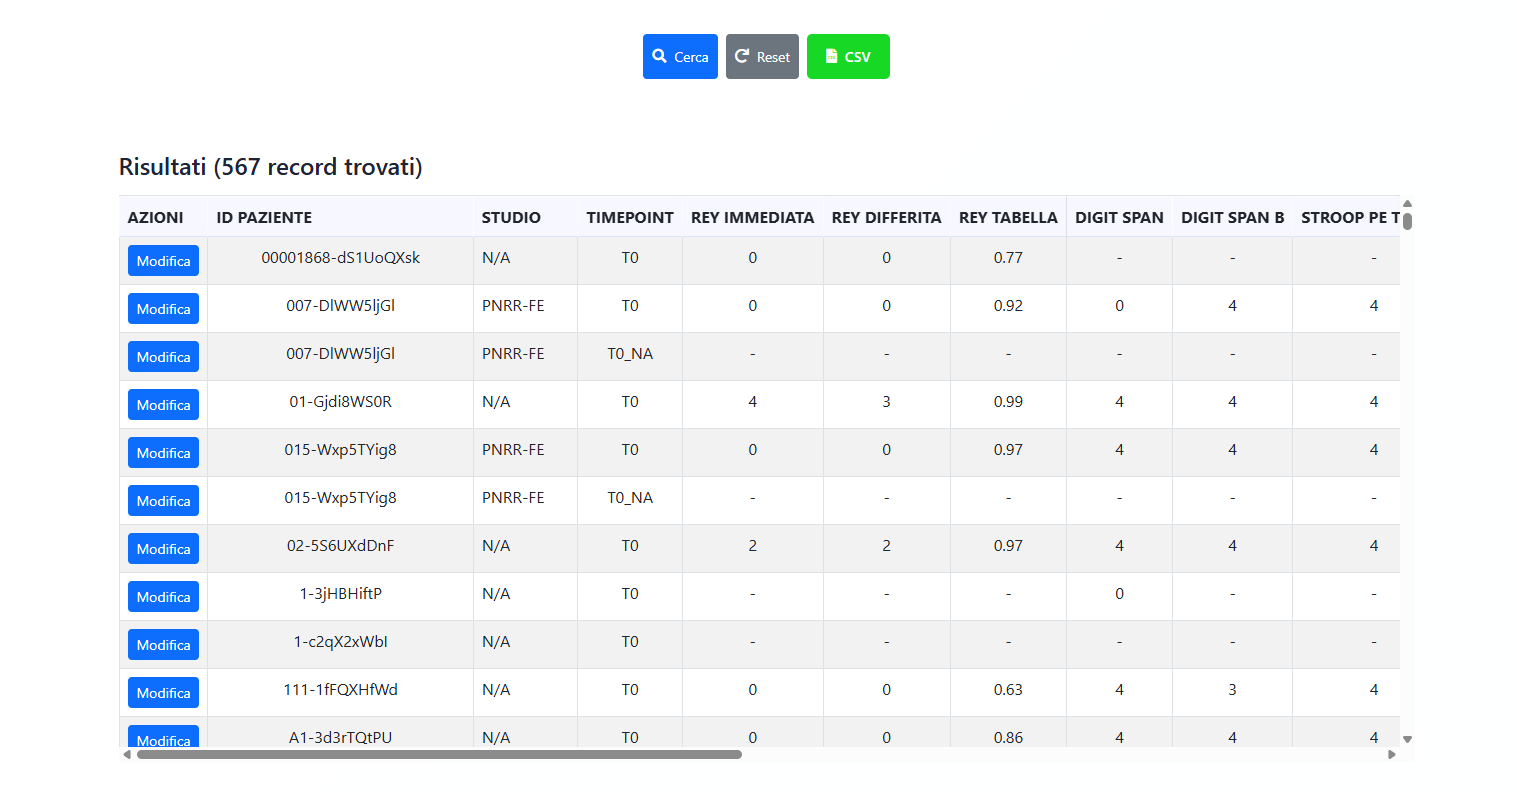Image resolution: width=1517 pixels, height=792 pixels.
Task: Click the vertical table scrollbar thumb
Action: [1407, 221]
